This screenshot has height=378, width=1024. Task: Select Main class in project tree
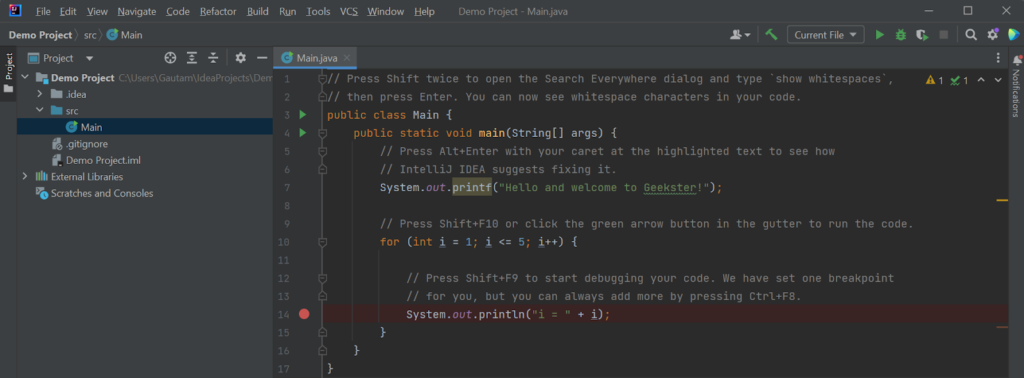(x=145, y=127)
